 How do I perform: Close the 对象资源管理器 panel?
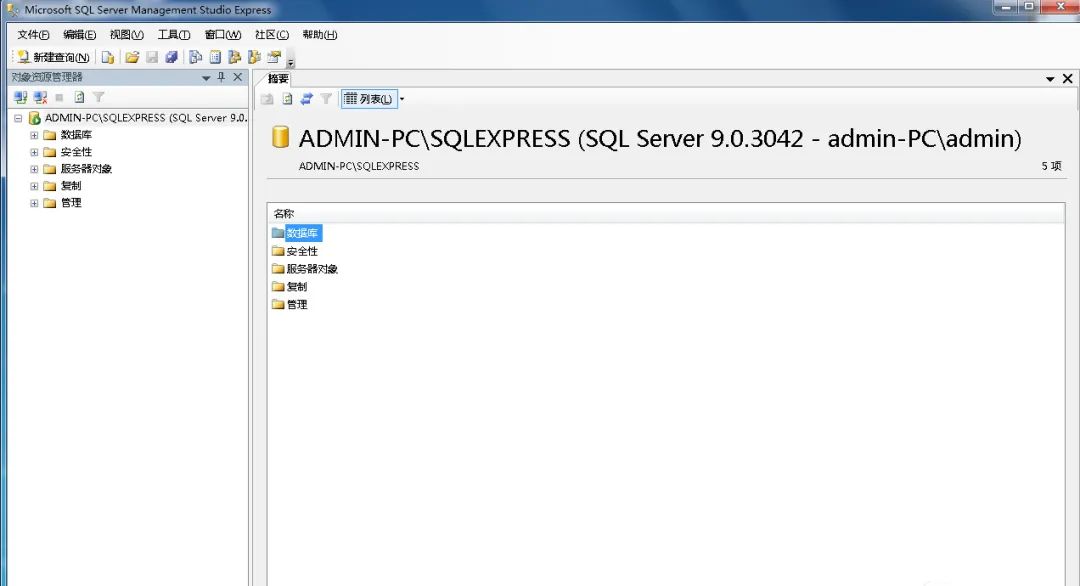238,77
